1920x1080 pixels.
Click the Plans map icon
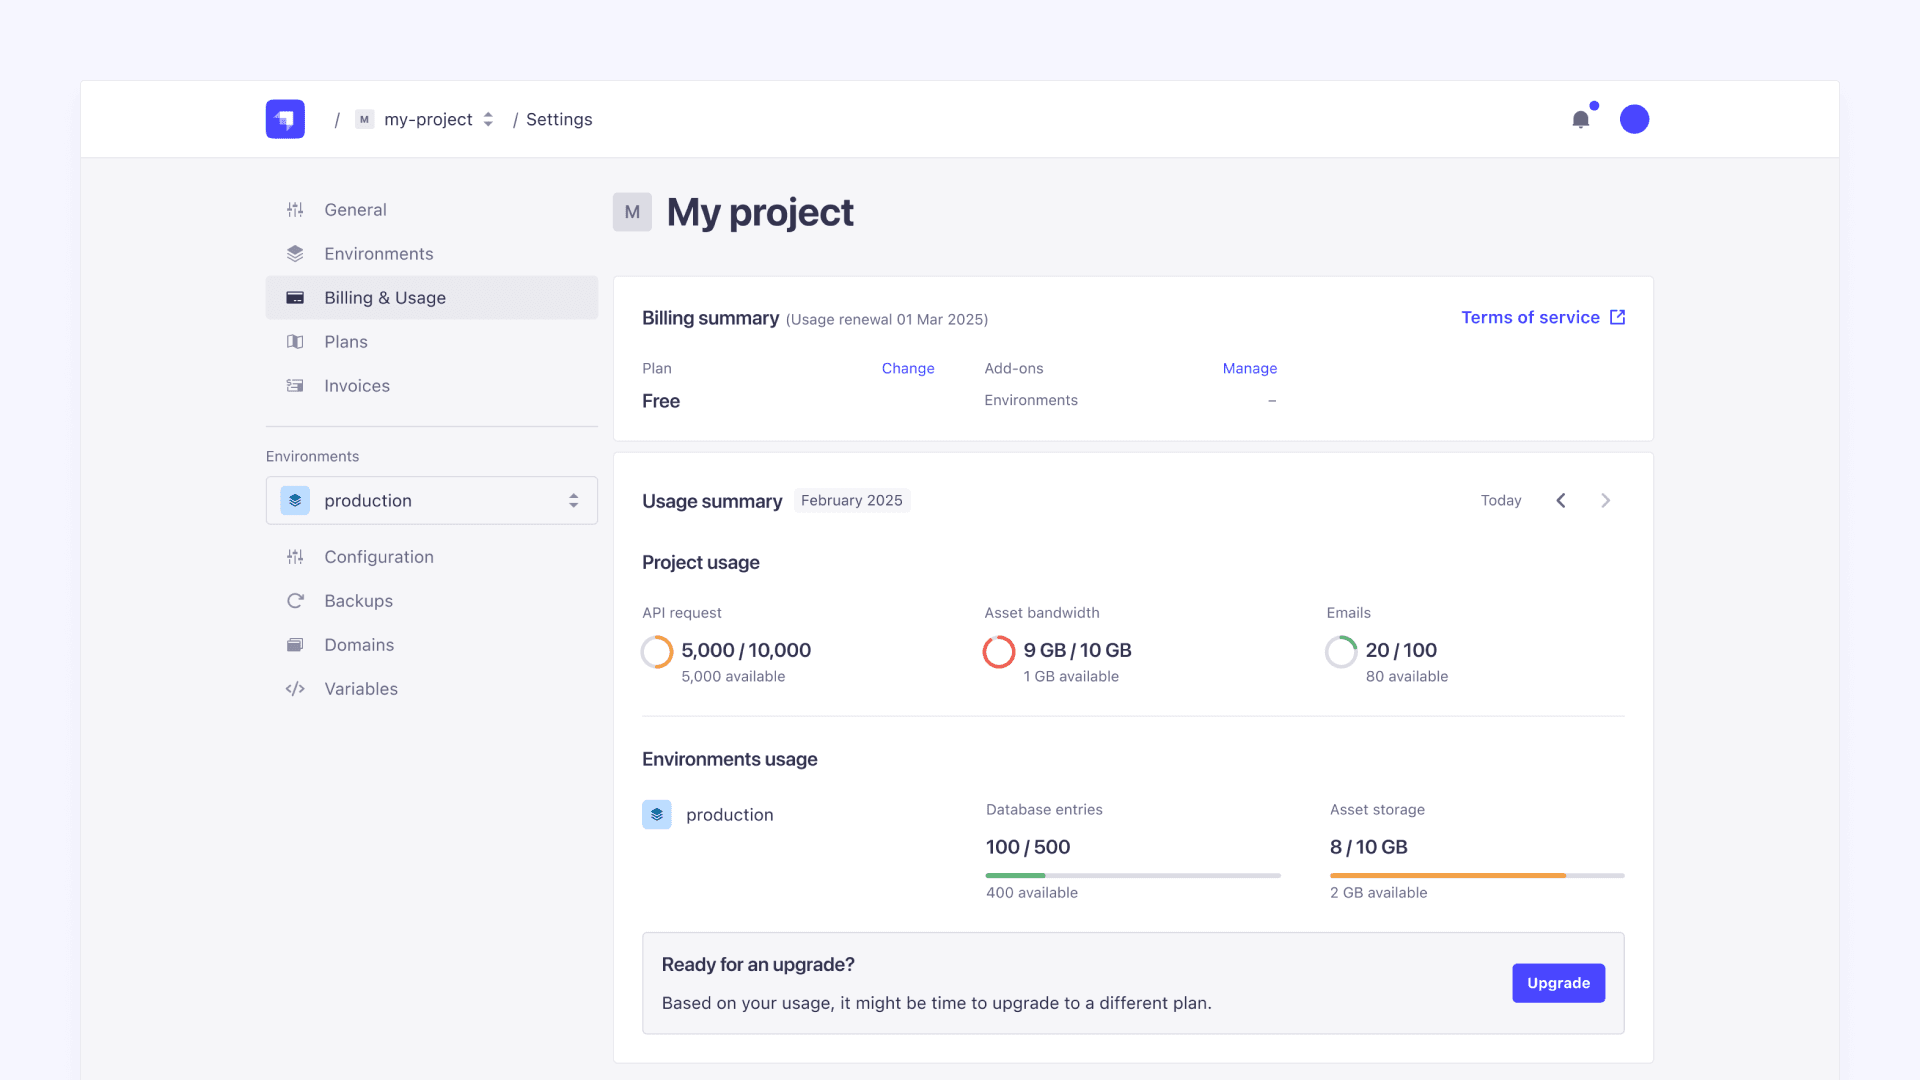295,342
